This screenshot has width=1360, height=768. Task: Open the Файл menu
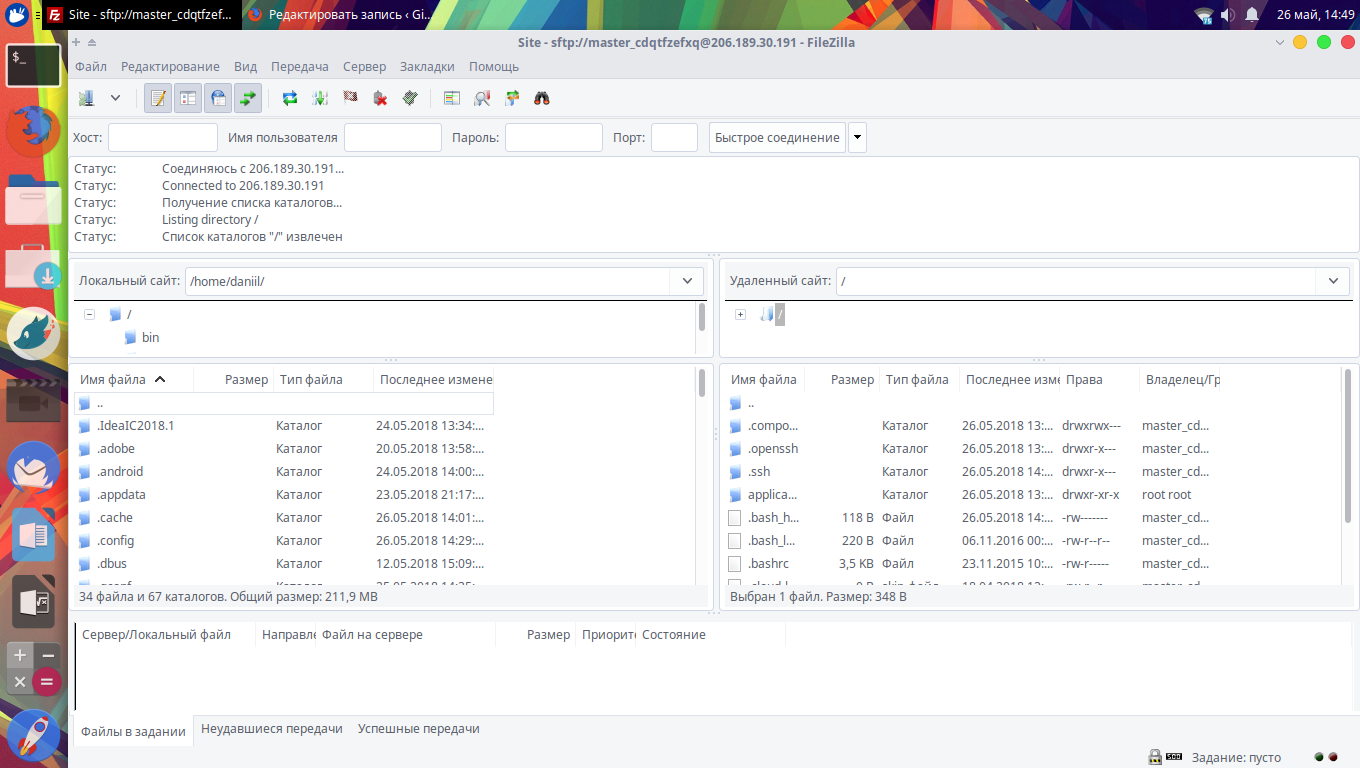pyautogui.click(x=91, y=67)
